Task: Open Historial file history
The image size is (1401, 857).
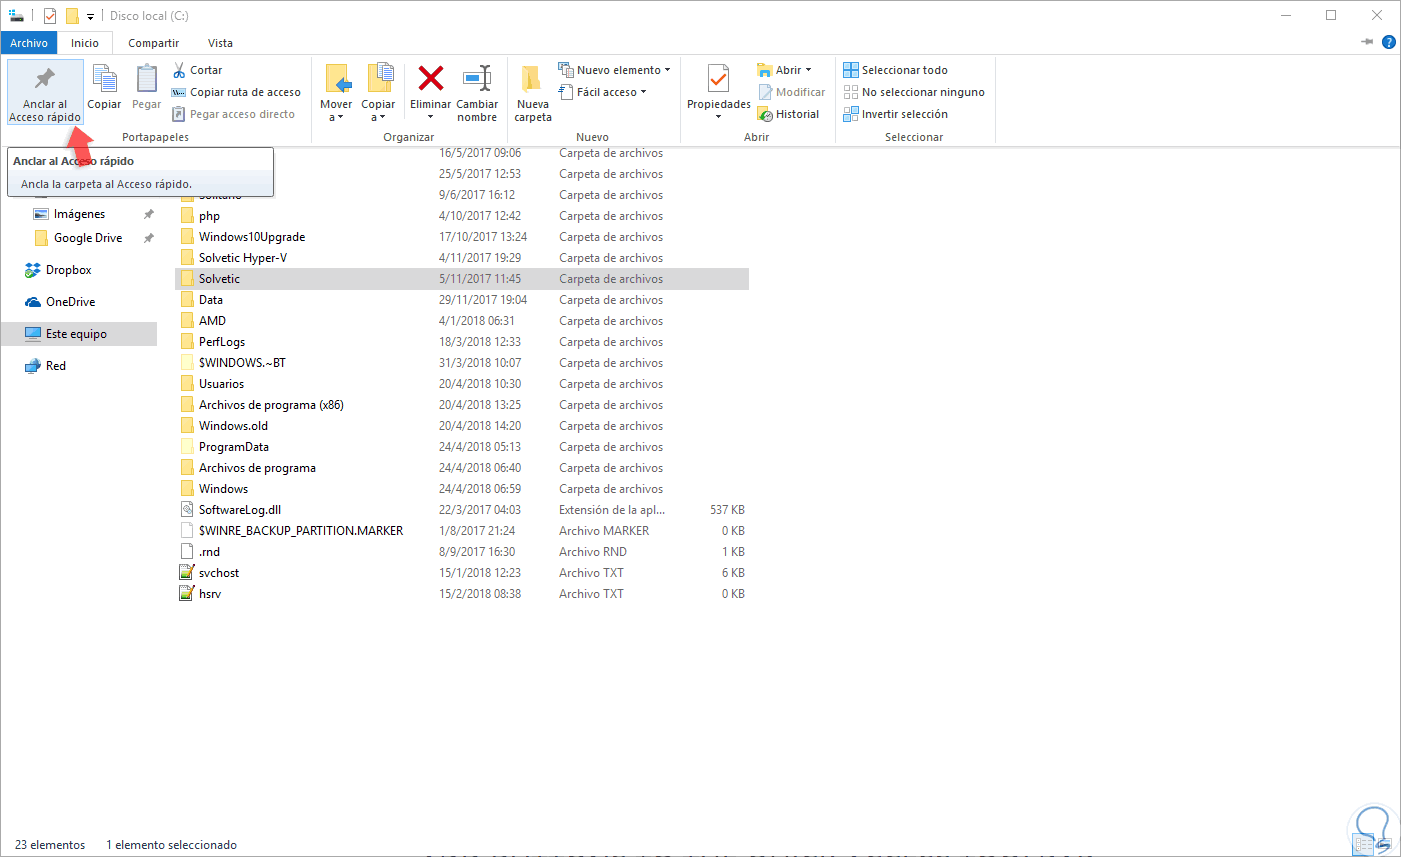Action: [789, 114]
